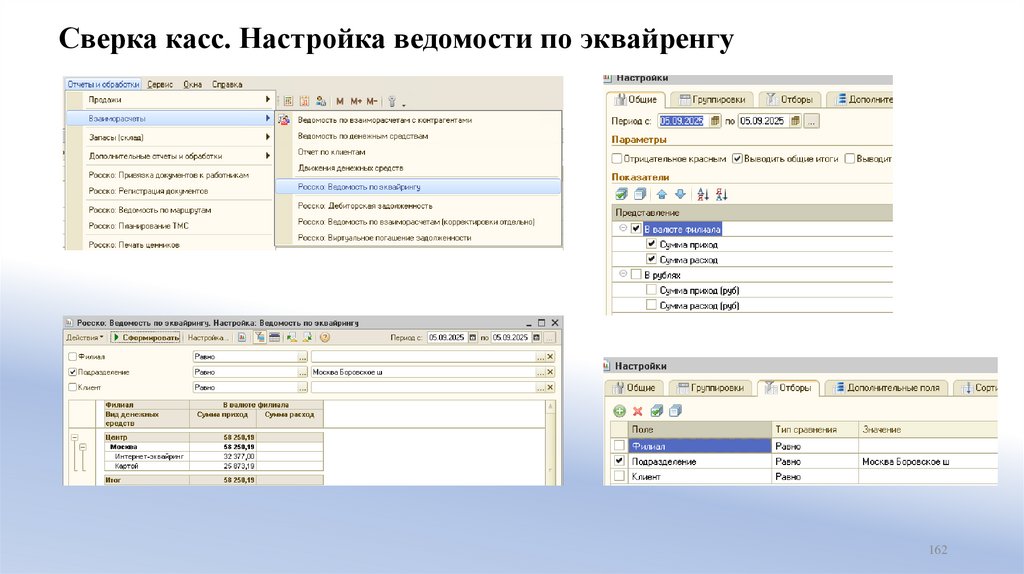
Task: Open Сервис menu
Action: tap(160, 84)
